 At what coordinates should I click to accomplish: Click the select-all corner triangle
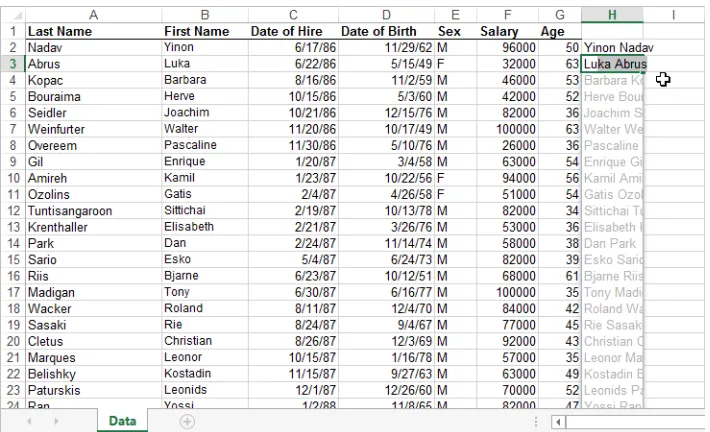17,16
